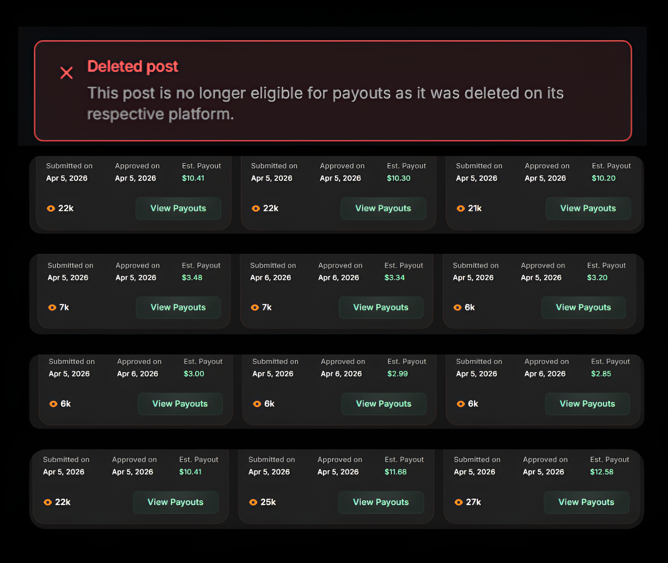Open View Payouts on the $3.20 card
This screenshot has height=563, width=668.
coord(583,307)
